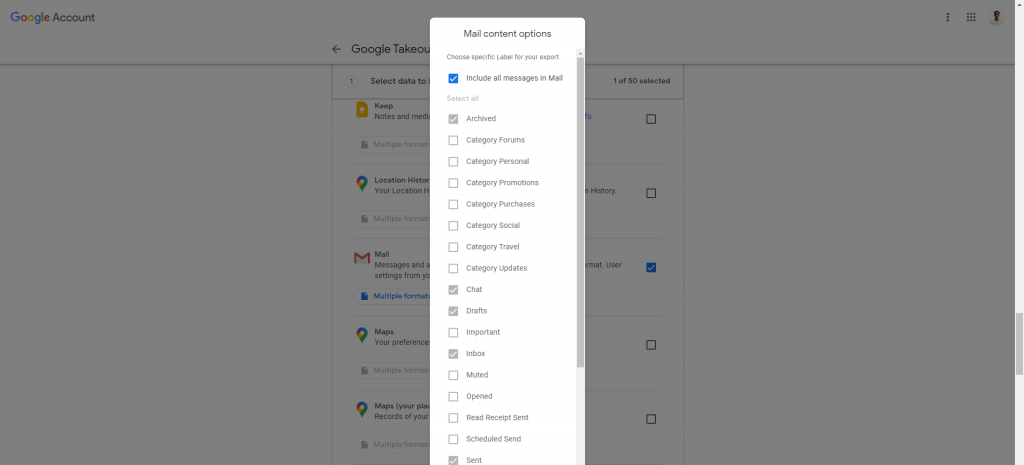Open the Google apps grid
The image size is (1024, 465).
tap(971, 17)
